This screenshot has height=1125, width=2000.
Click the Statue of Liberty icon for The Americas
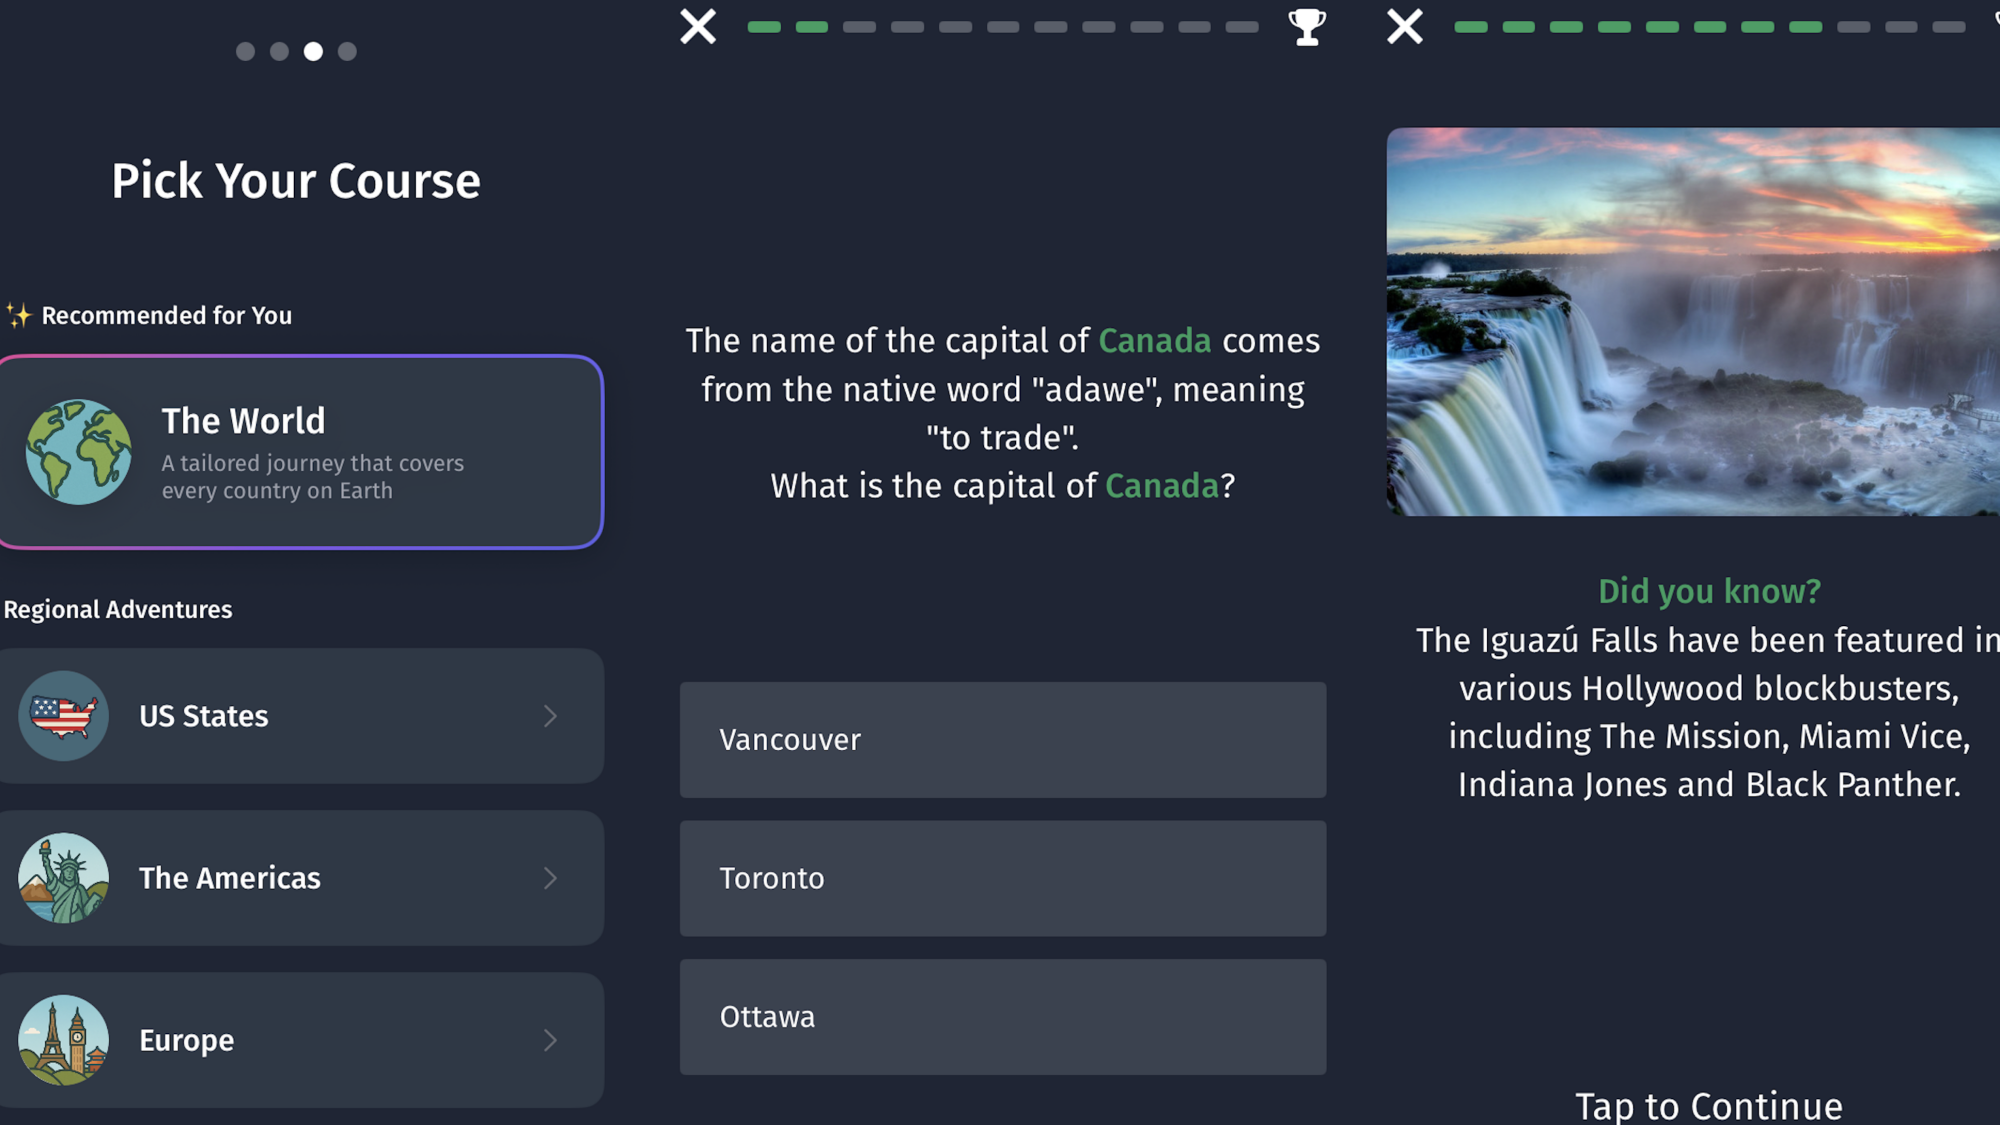point(63,877)
